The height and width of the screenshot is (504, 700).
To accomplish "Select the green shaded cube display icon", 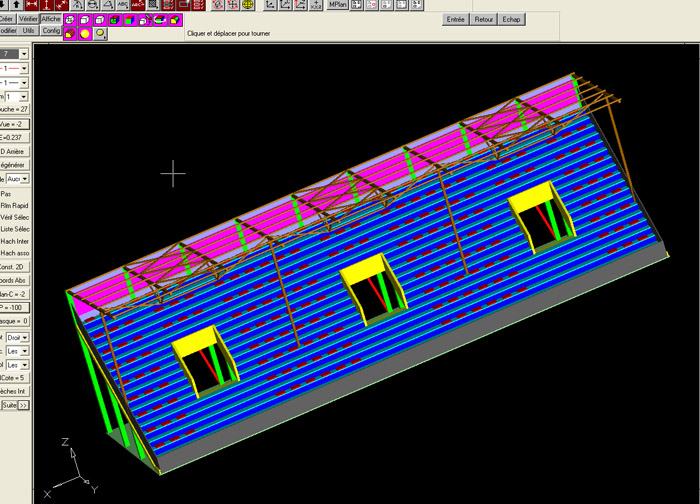I will click(x=115, y=19).
